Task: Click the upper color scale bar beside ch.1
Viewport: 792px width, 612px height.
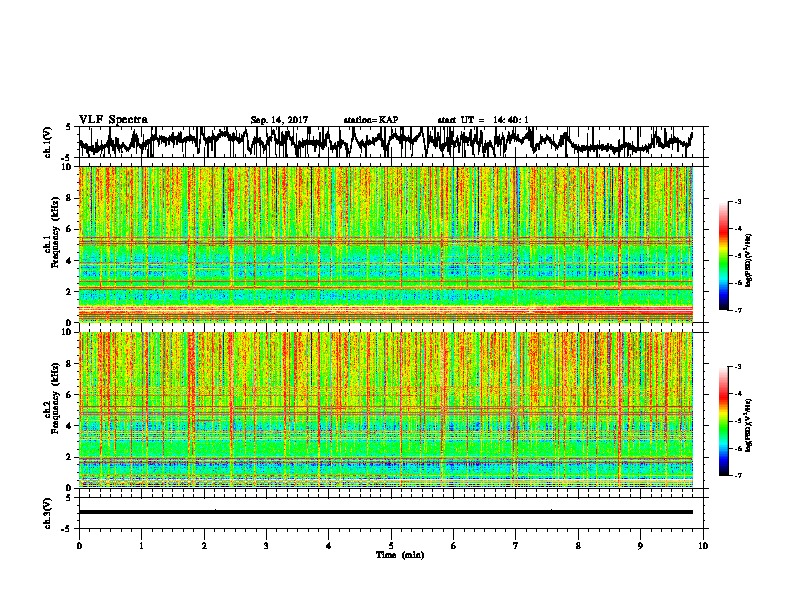Action: click(723, 256)
